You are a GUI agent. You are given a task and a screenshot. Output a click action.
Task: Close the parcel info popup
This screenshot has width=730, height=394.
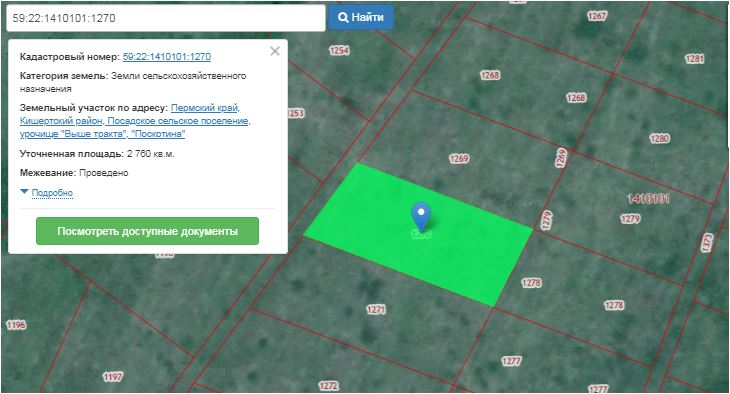tap(275, 51)
